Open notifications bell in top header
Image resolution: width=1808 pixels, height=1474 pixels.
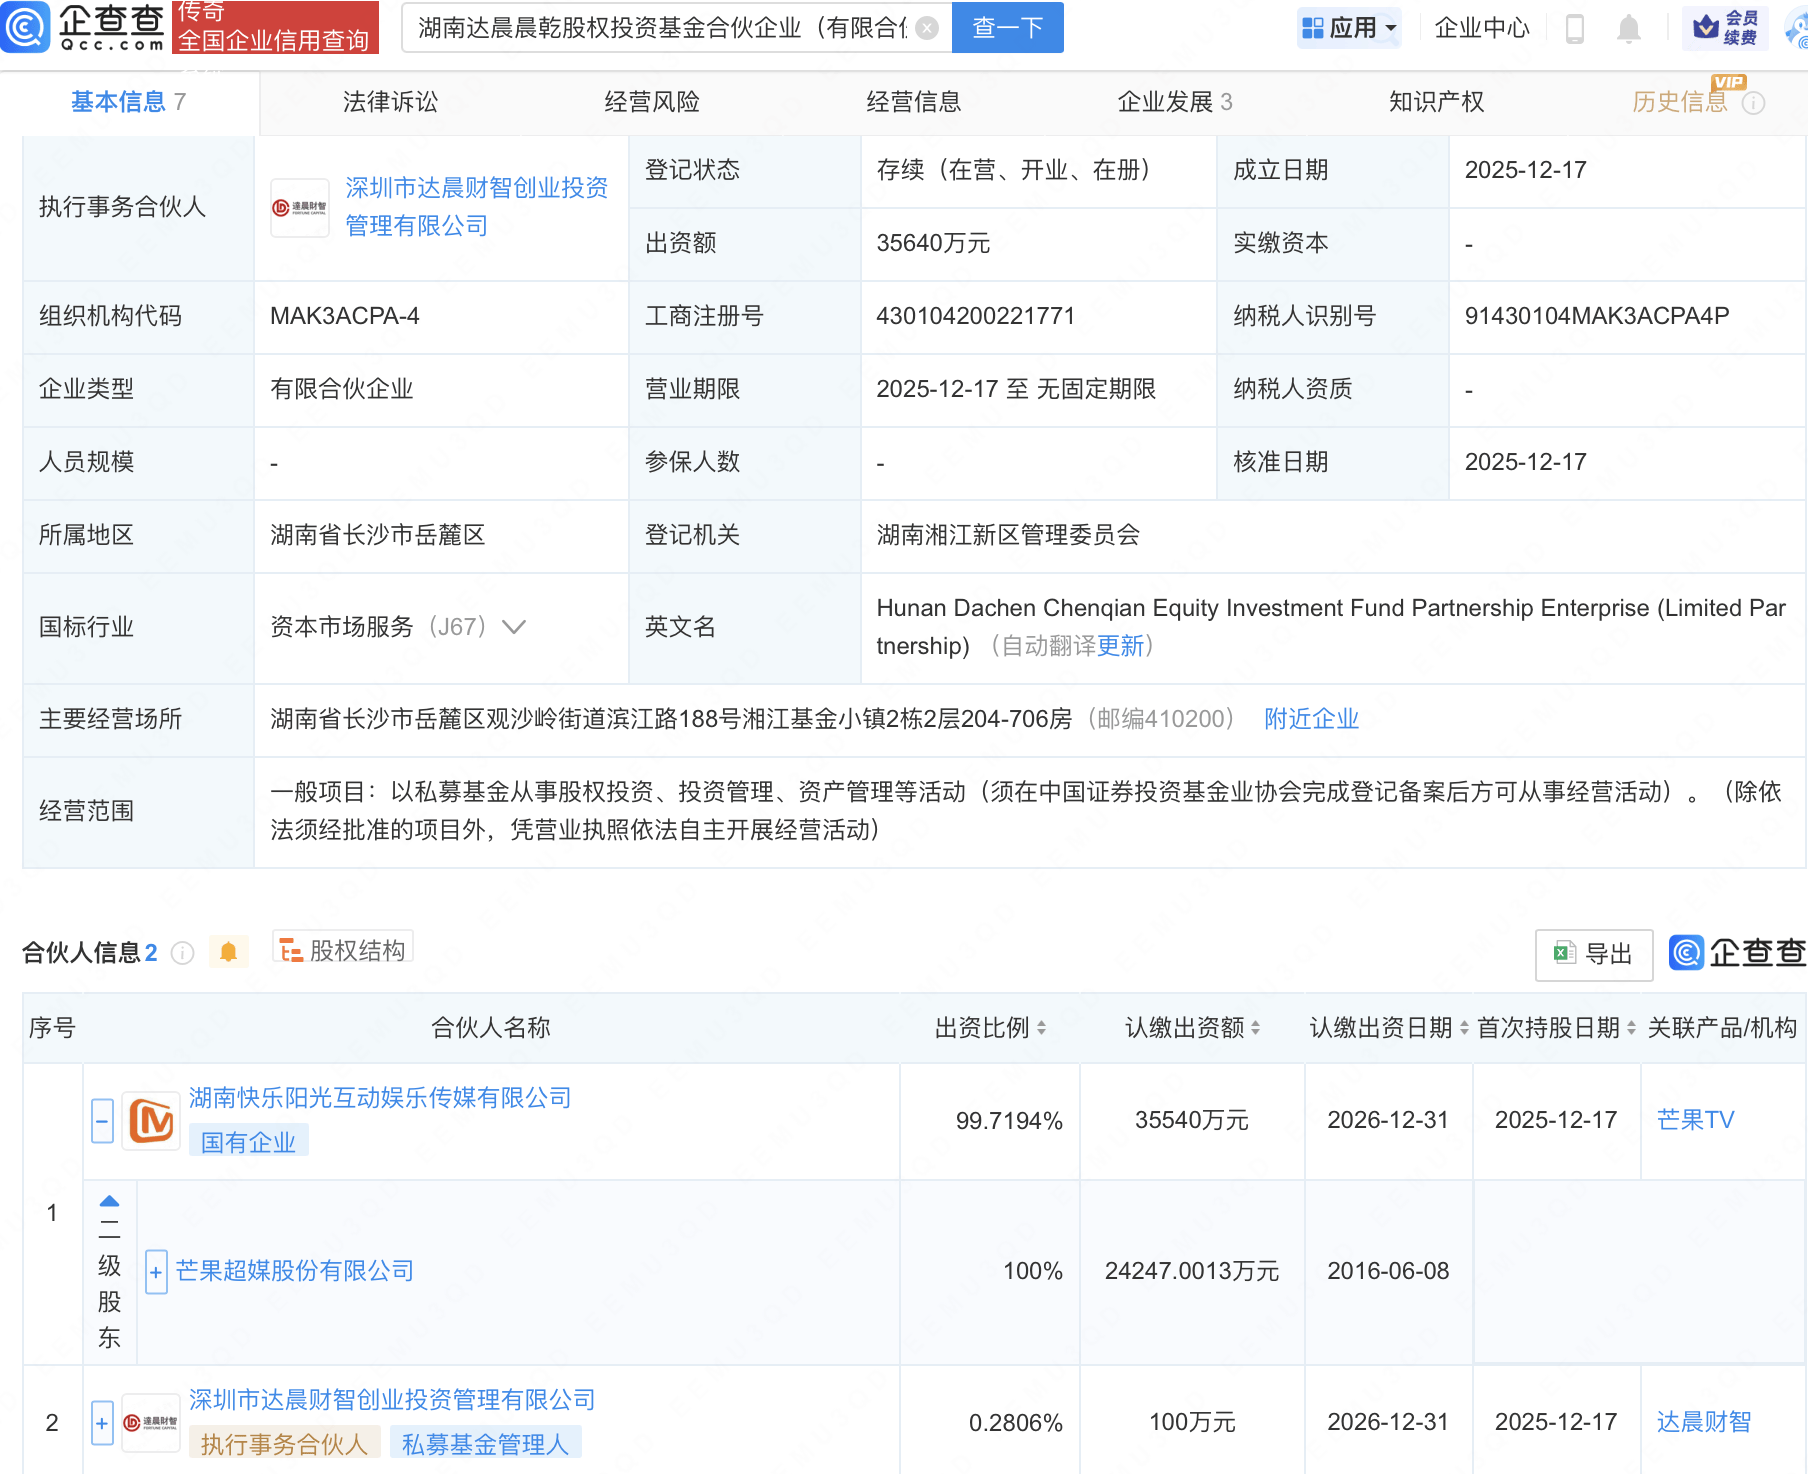(1628, 29)
